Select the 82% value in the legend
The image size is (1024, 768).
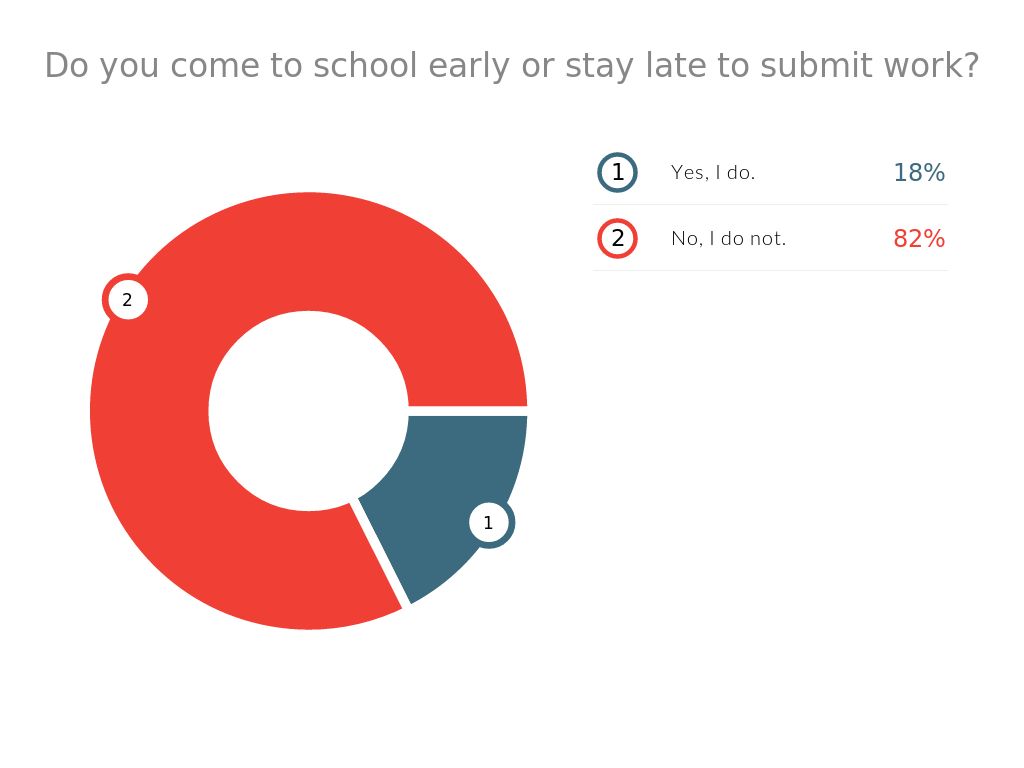tap(919, 239)
